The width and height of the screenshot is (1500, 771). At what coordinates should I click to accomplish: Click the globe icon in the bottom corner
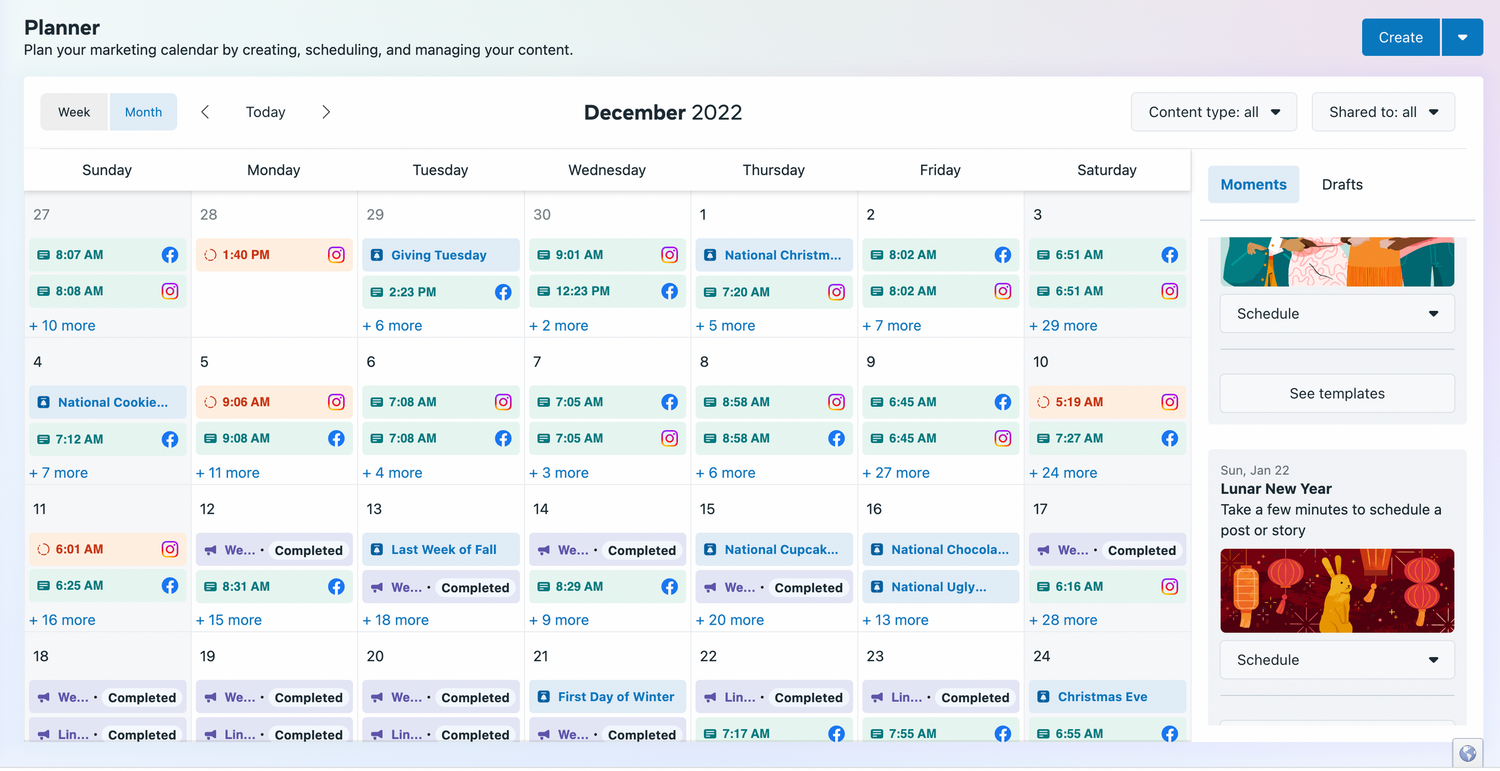[x=1468, y=753]
